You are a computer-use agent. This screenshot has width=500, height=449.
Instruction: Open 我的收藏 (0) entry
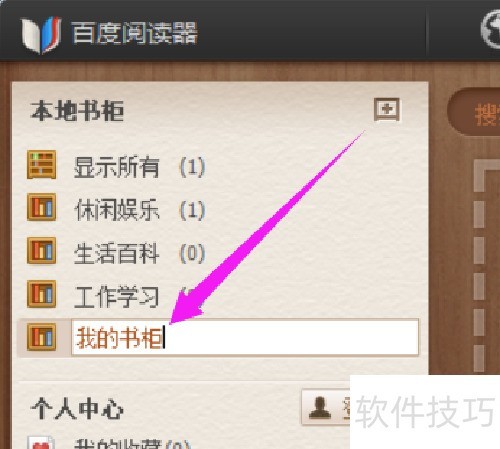tap(132, 444)
